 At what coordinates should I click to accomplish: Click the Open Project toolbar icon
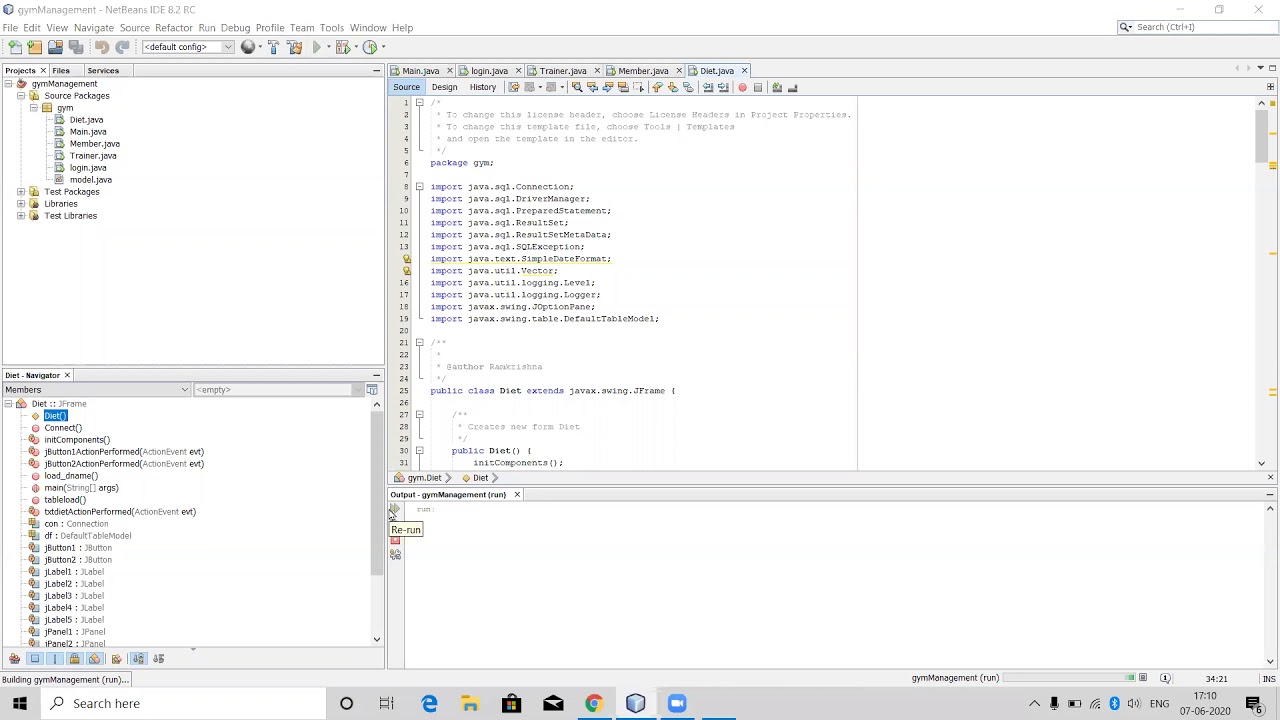point(55,47)
